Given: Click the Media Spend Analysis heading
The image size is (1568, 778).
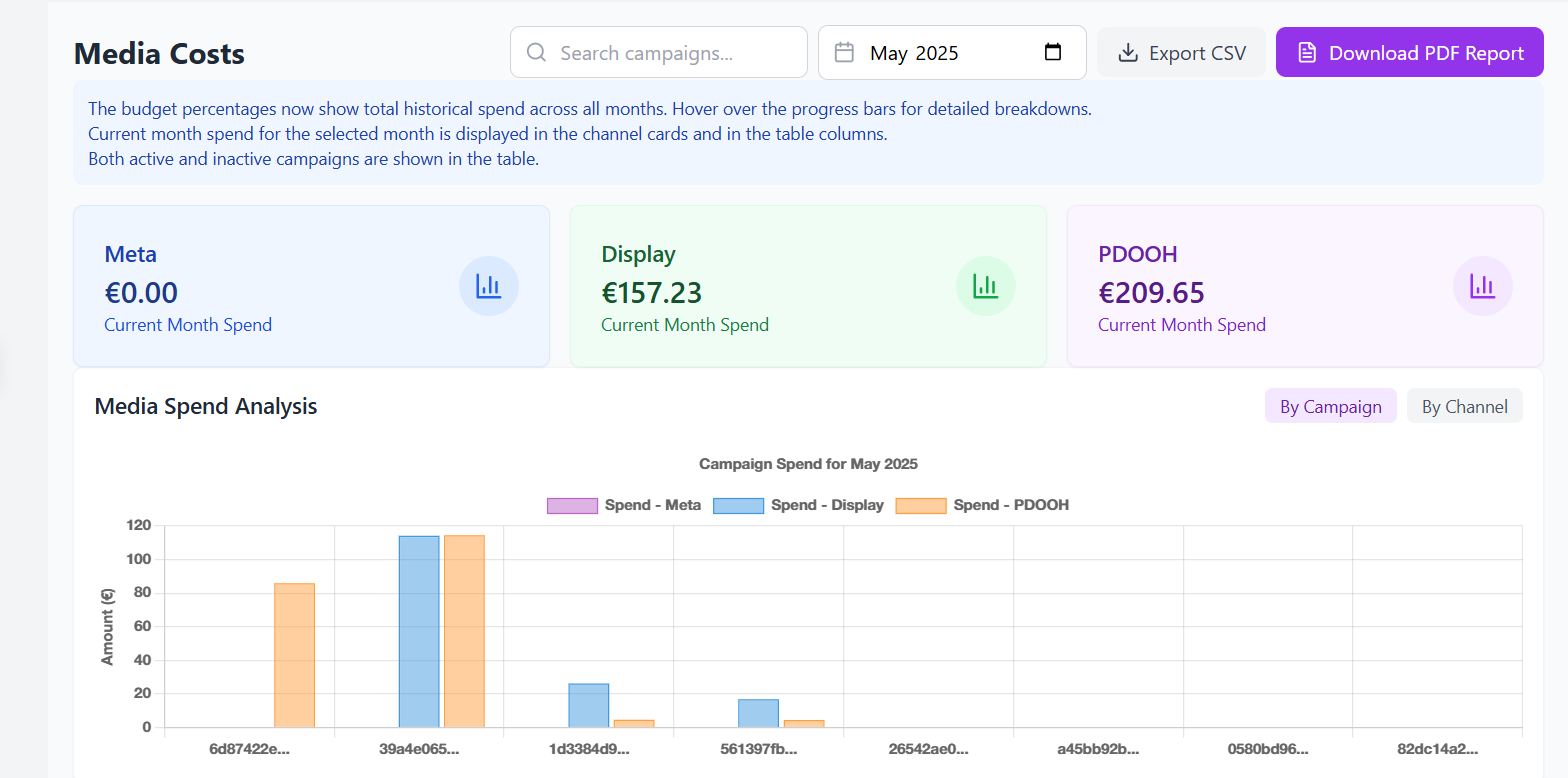Looking at the screenshot, I should coord(206,406).
